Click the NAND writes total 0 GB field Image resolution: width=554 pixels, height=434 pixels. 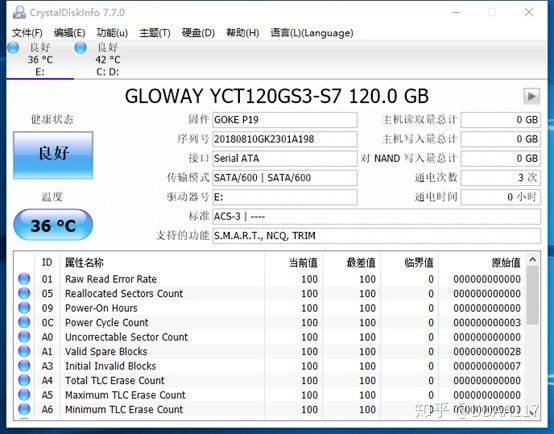pyautogui.click(x=501, y=158)
